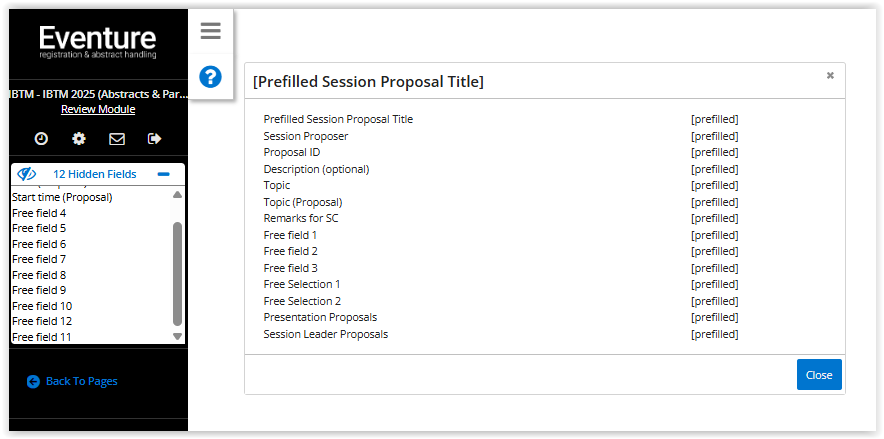Open the Review Module link
884x439 pixels.
98,109
